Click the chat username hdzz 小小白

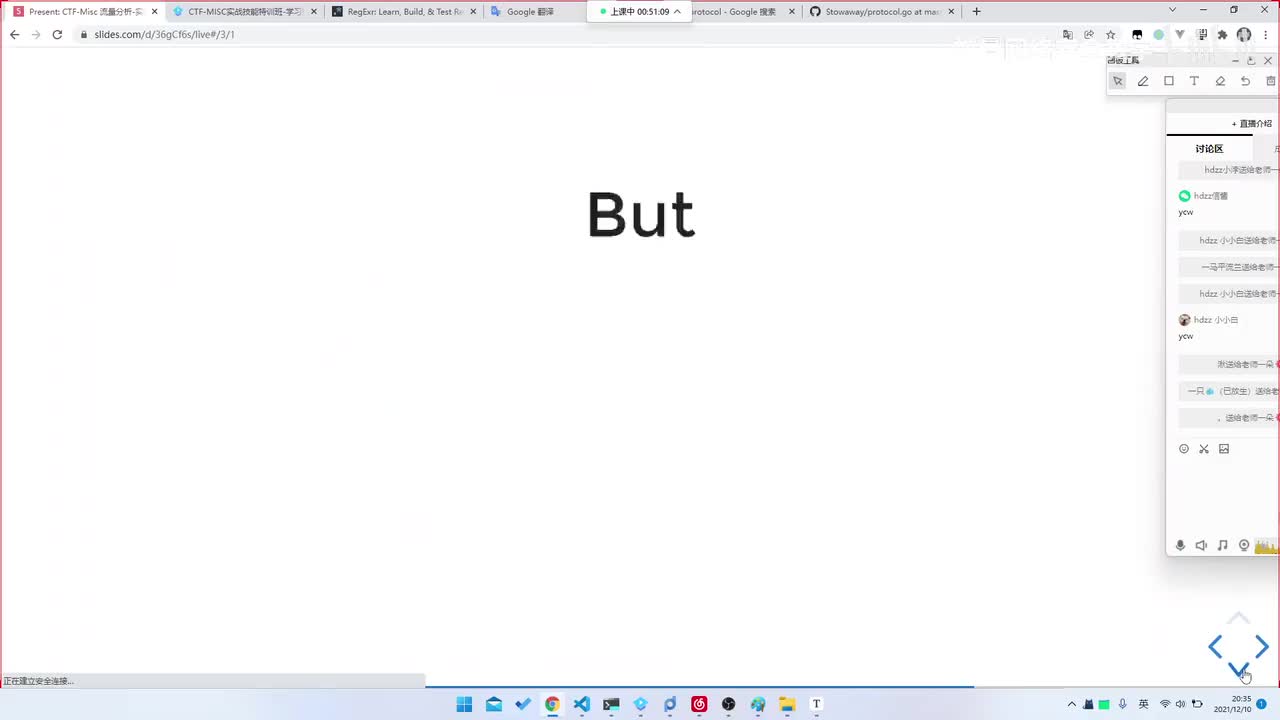[1216, 320]
